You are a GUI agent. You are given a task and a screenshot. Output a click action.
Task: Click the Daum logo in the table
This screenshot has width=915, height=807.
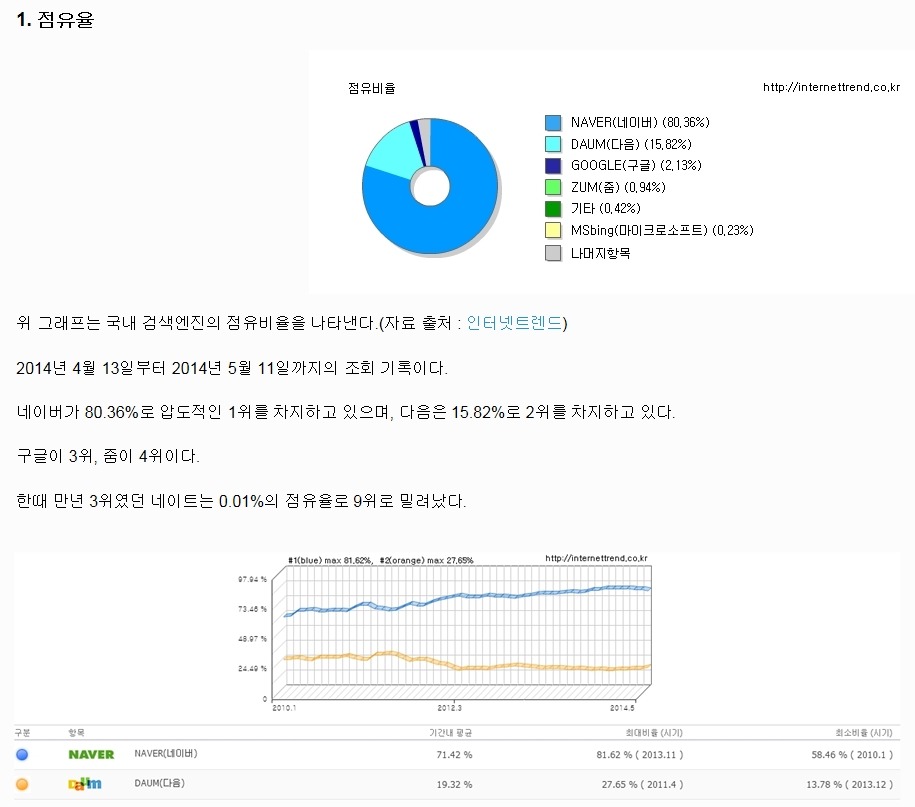pyautogui.click(x=85, y=784)
